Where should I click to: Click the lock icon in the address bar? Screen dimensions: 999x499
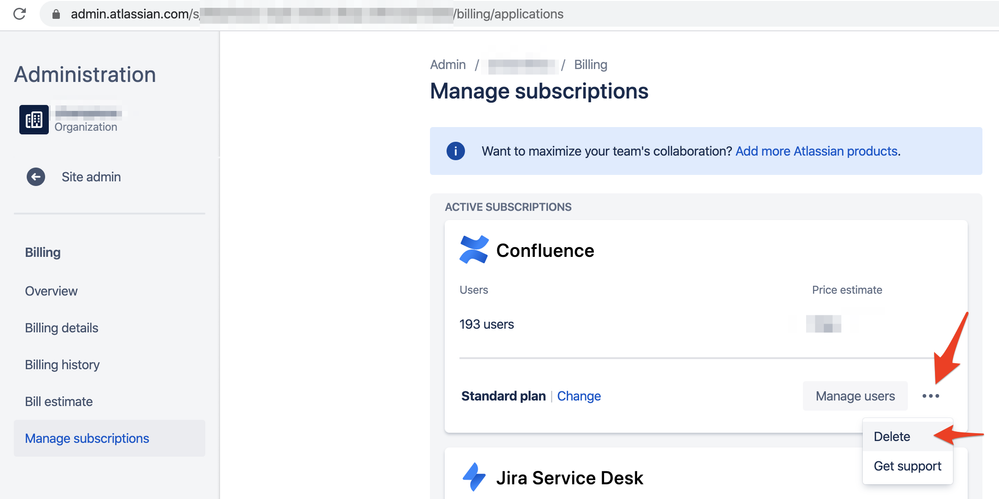click(57, 14)
